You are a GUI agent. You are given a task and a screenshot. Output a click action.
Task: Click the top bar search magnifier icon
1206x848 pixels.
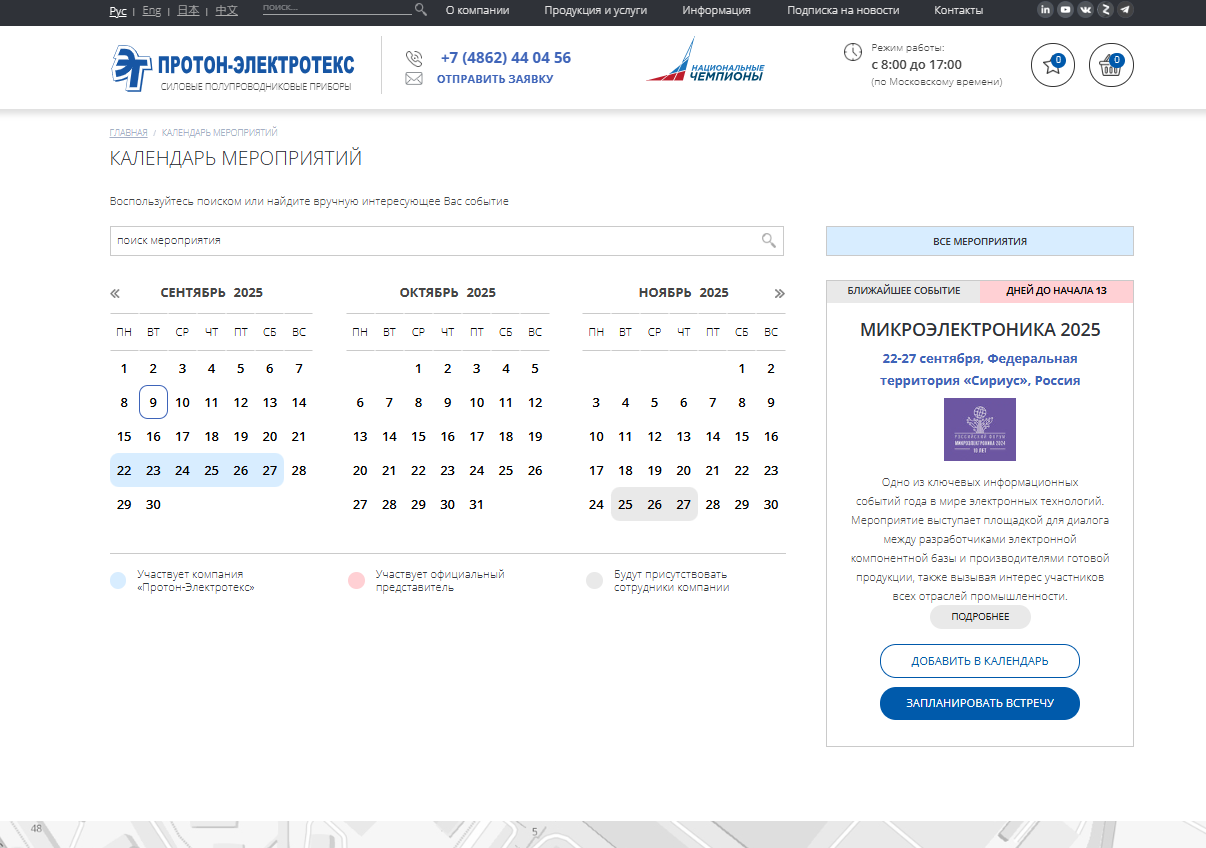coord(421,10)
